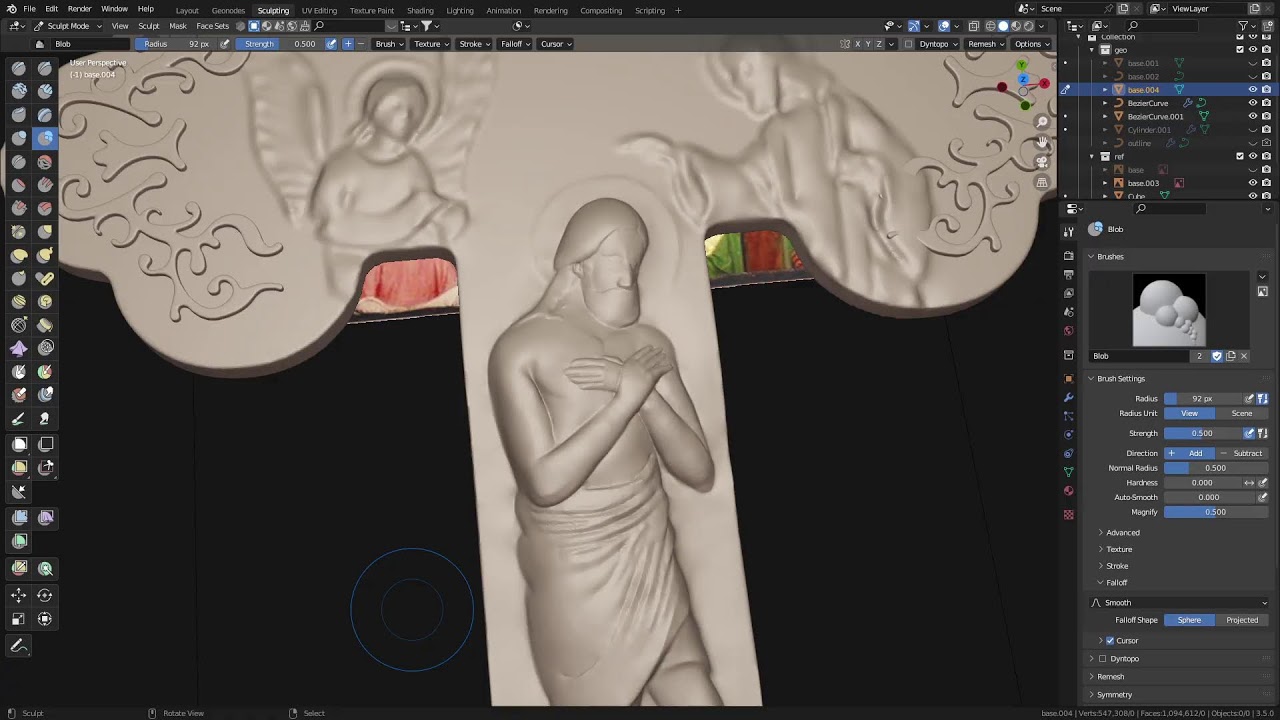
Task: Open the Face Sets menu
Action: click(x=212, y=26)
